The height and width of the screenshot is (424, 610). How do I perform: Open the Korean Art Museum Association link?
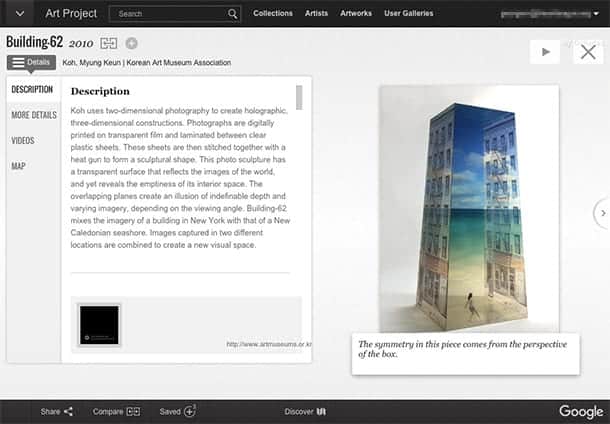tap(179, 62)
